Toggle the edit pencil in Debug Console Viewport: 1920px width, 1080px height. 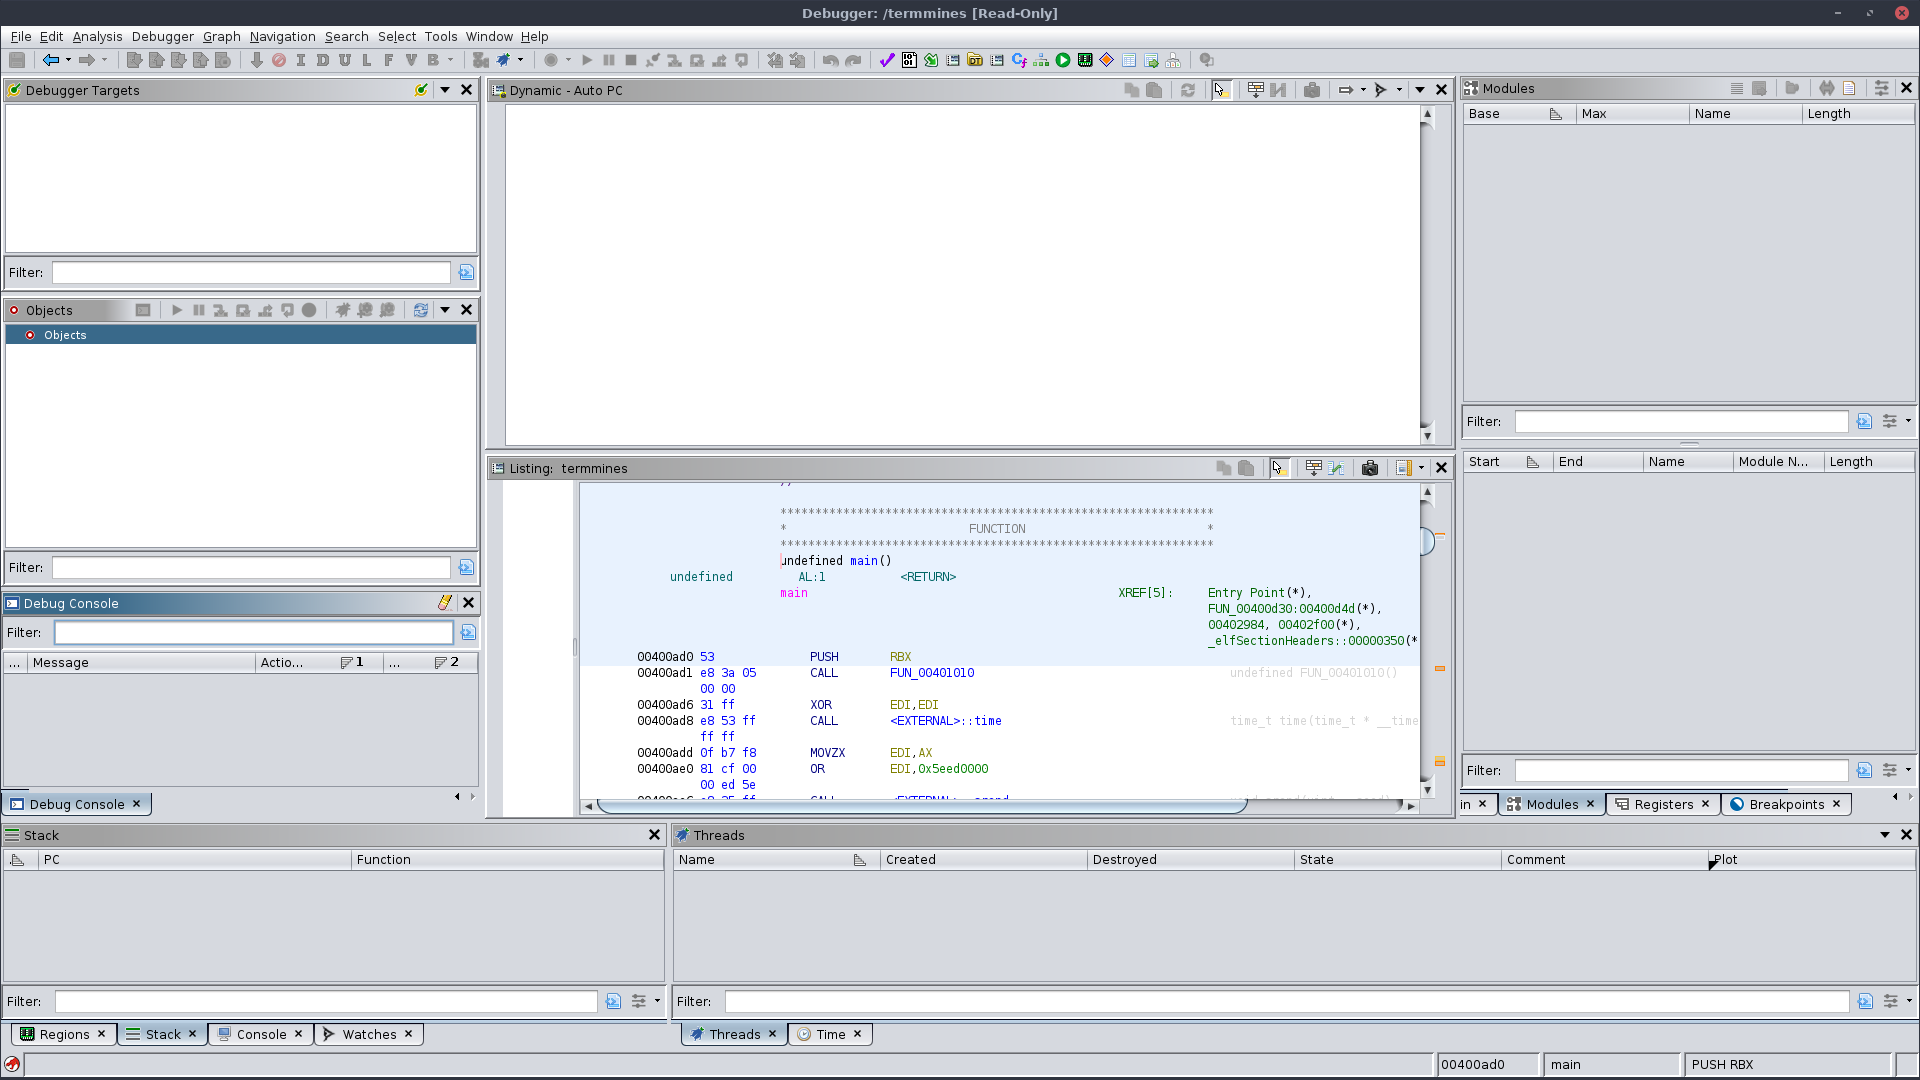click(444, 603)
